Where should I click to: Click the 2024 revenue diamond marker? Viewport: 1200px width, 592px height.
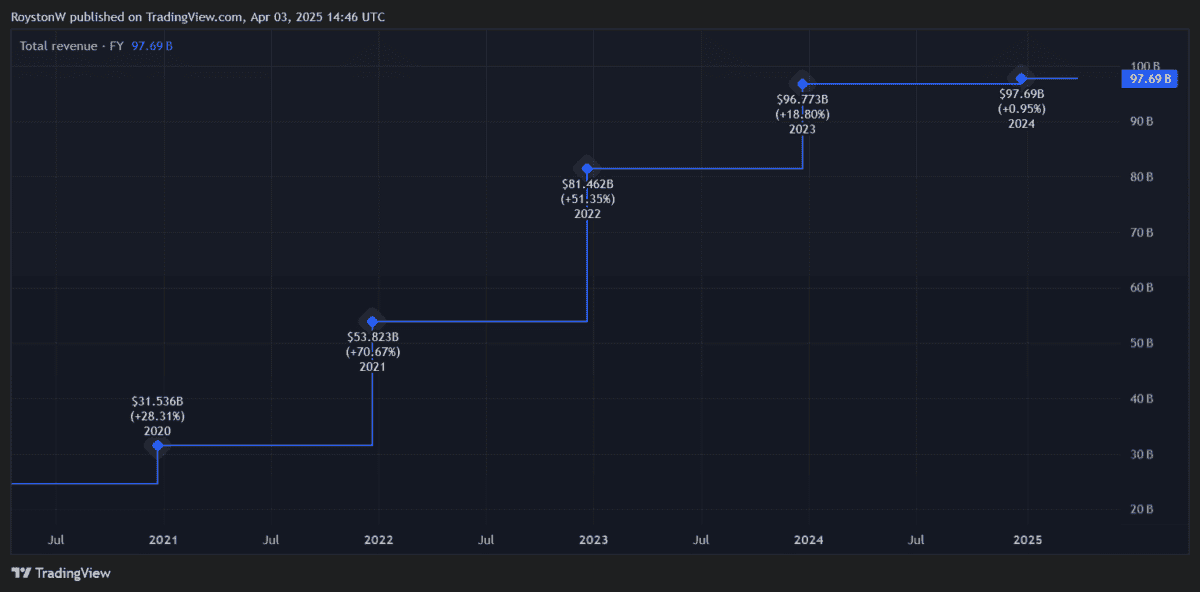click(1021, 78)
